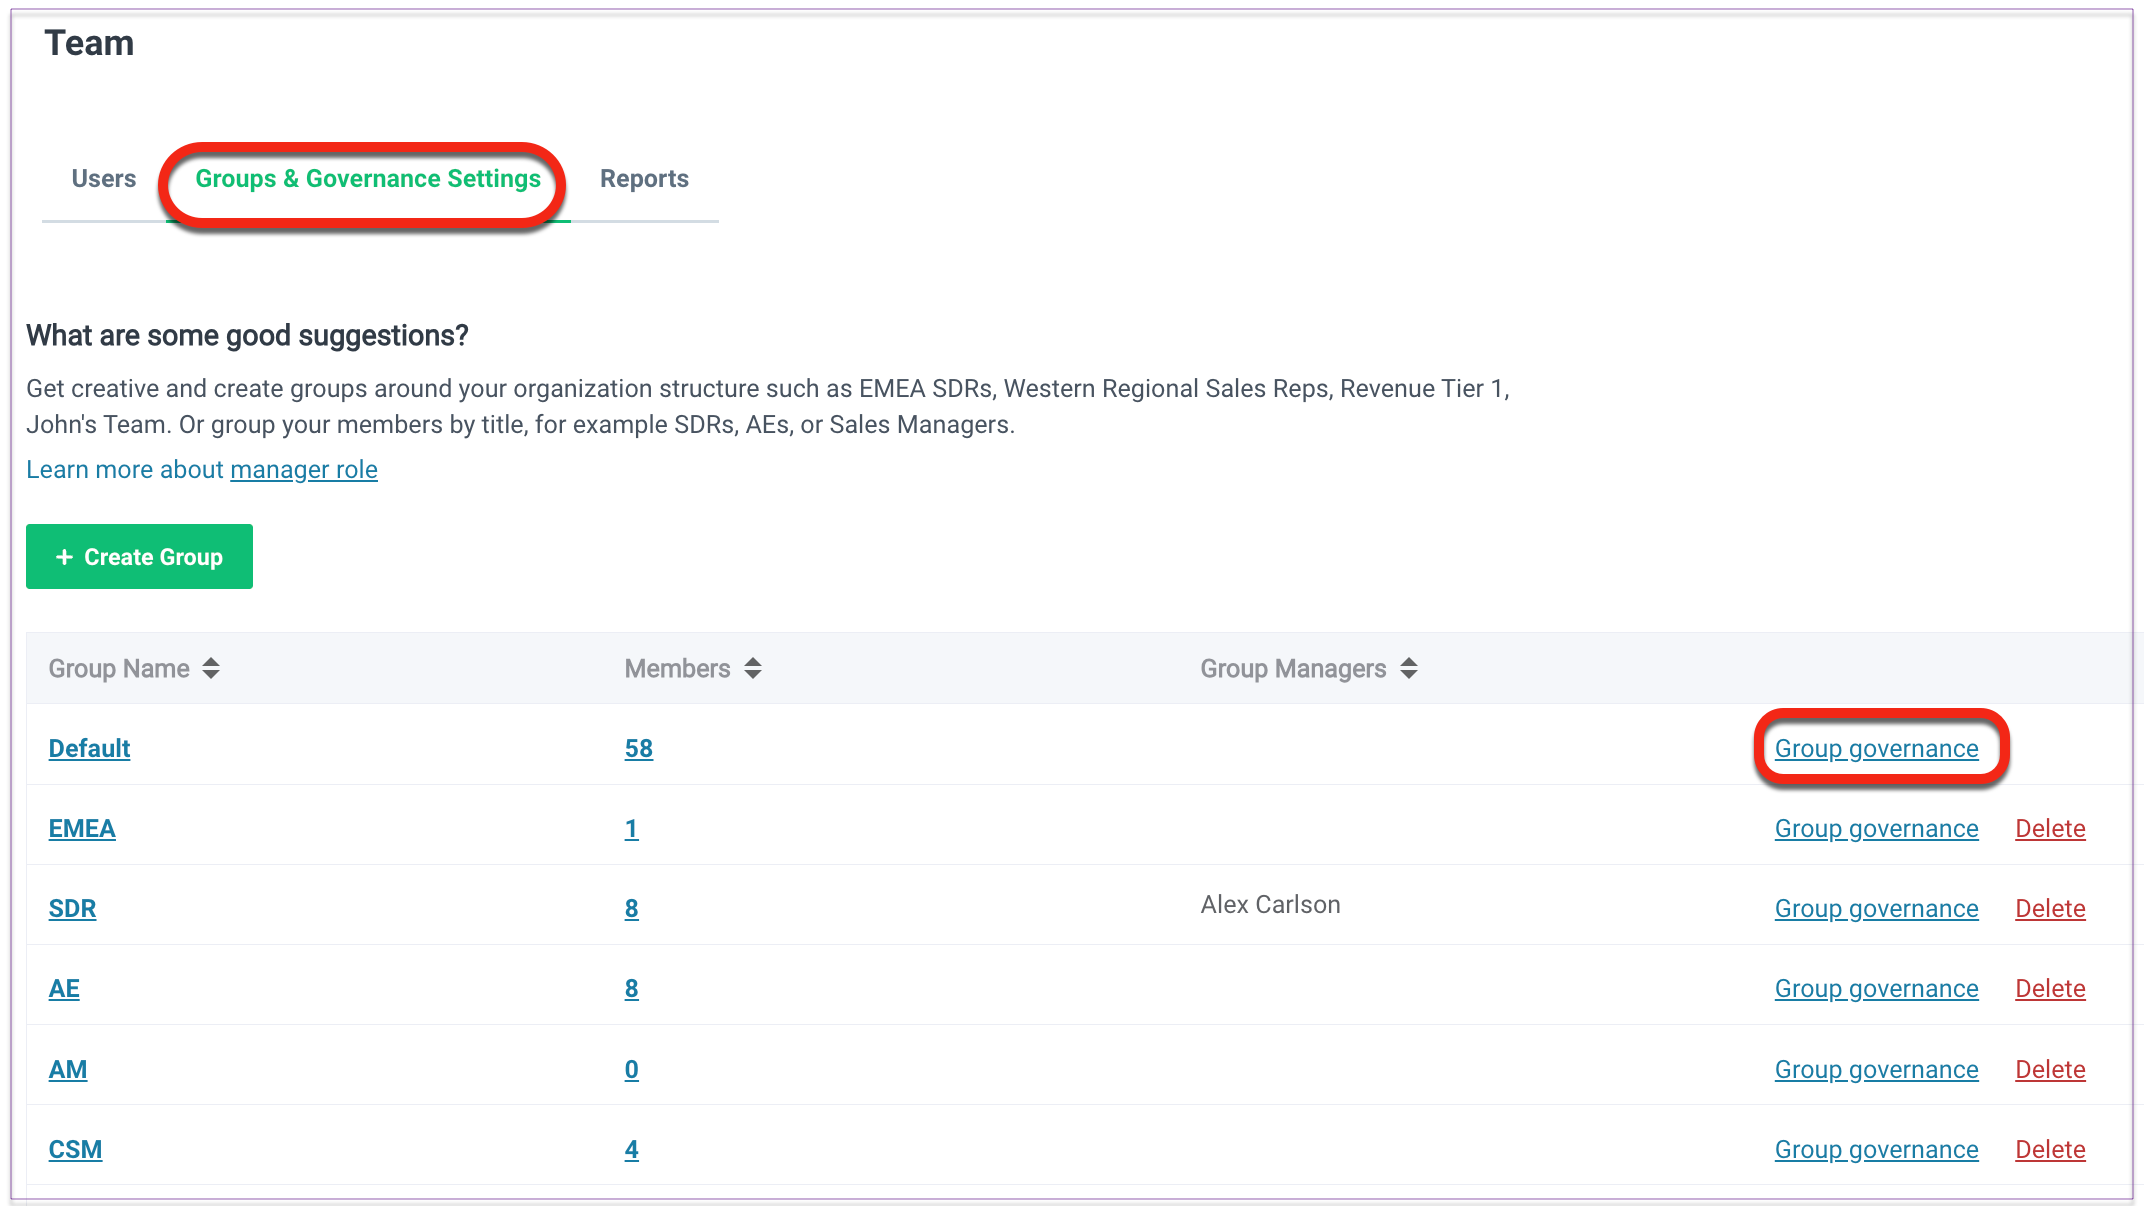The image size is (2144, 1206).
Task: Open the Reports tab
Action: click(644, 179)
